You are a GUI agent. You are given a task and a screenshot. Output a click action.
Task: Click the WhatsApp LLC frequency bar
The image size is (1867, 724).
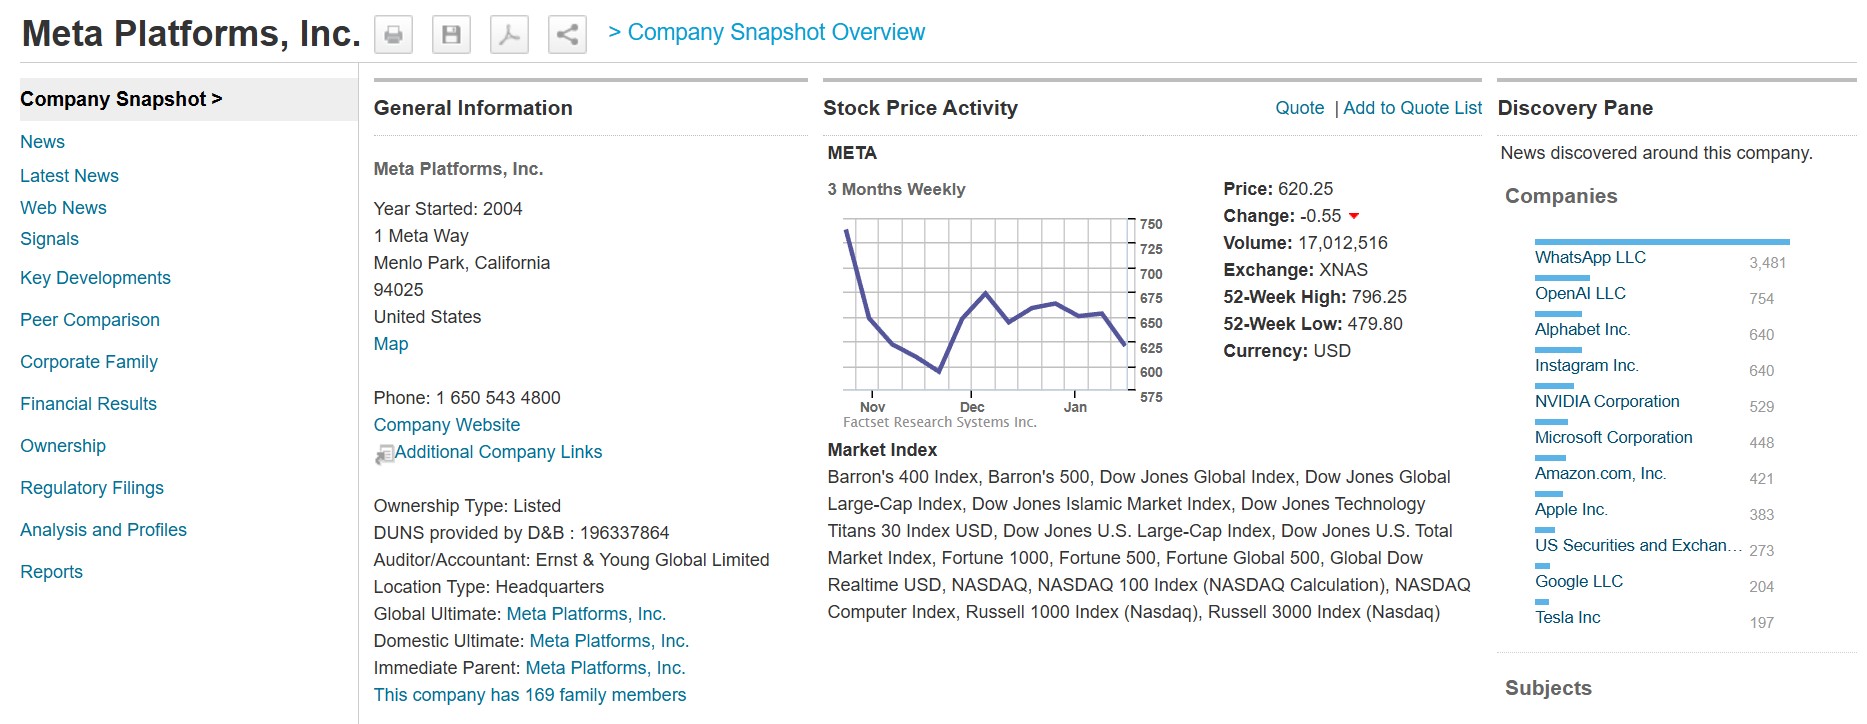click(1661, 242)
